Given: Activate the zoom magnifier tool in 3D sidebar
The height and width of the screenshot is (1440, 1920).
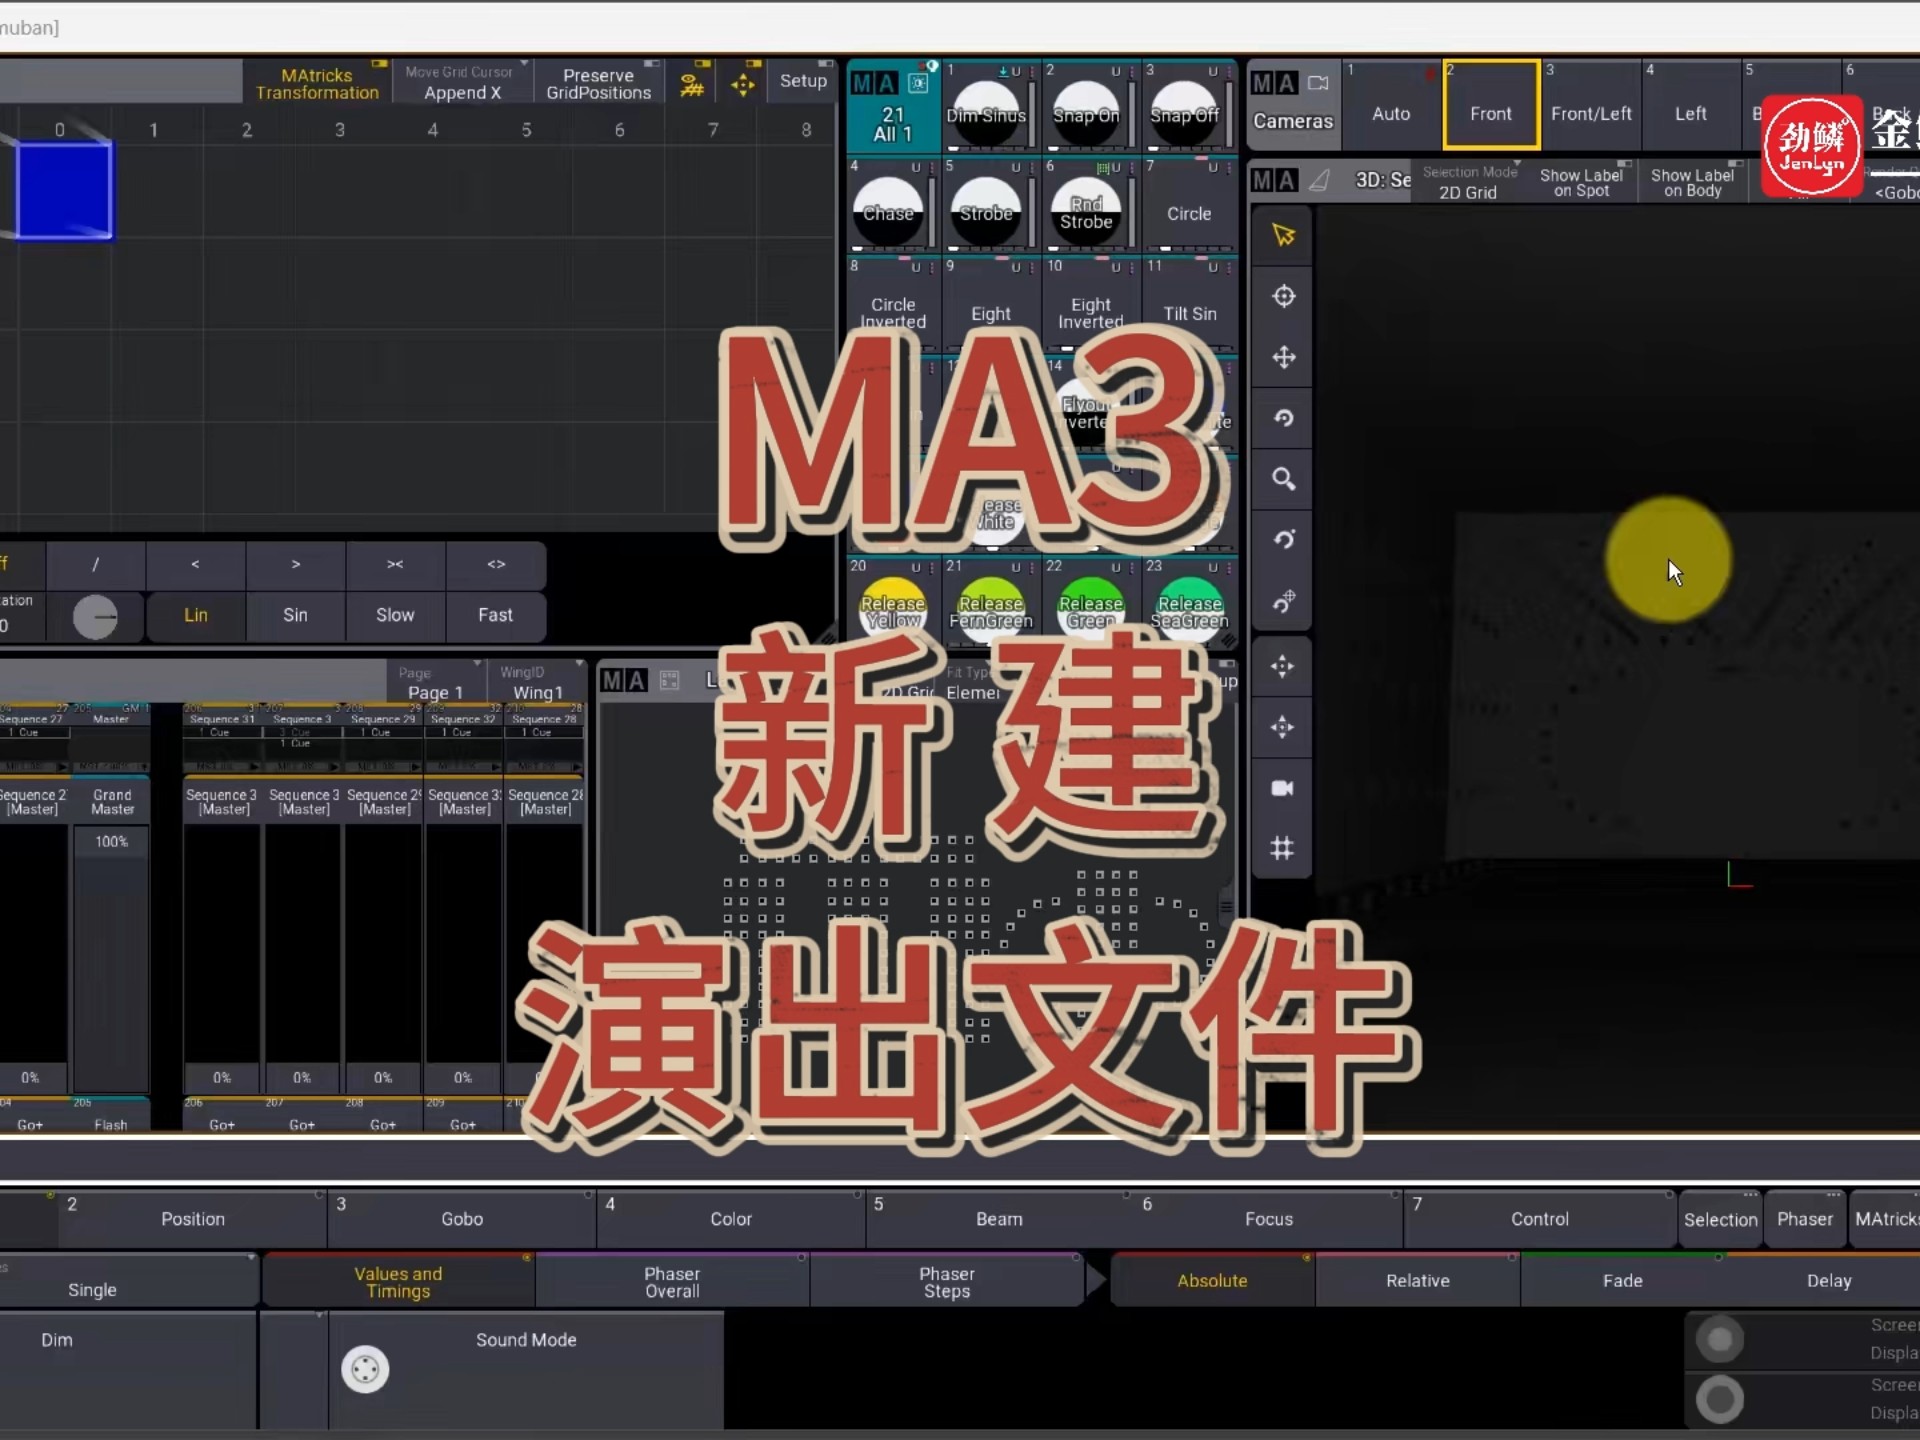Looking at the screenshot, I should pyautogui.click(x=1283, y=479).
